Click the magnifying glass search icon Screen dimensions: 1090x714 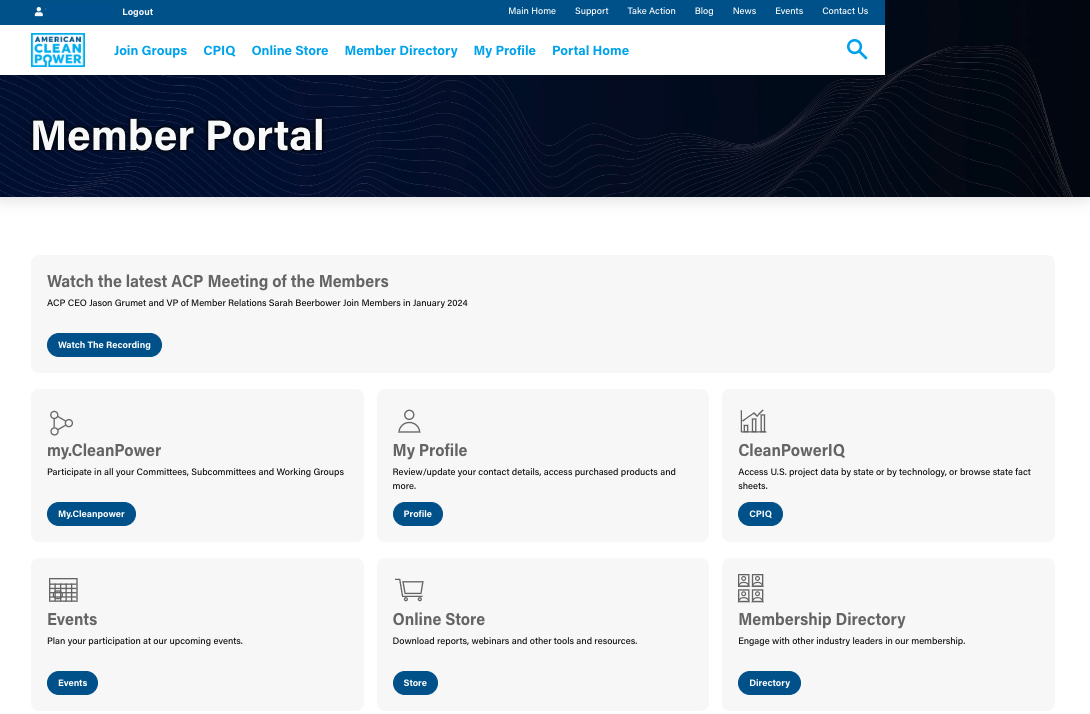[856, 49]
